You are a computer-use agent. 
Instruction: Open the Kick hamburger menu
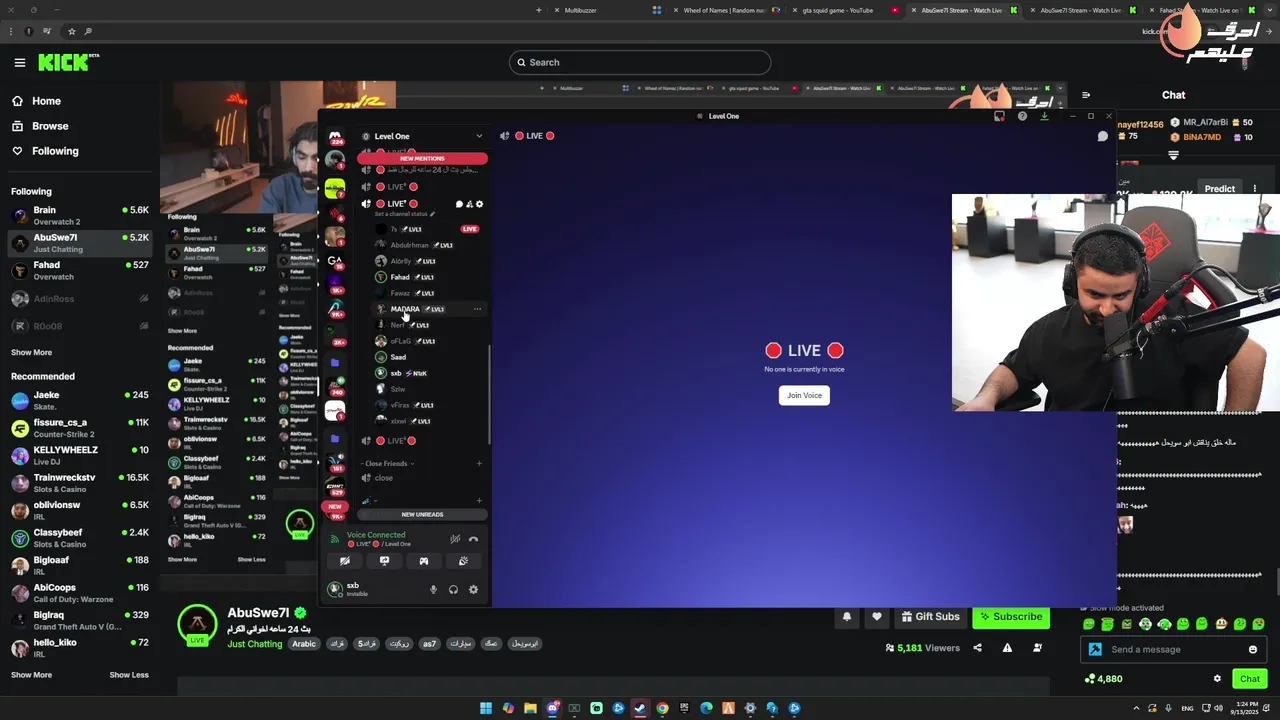click(x=19, y=62)
